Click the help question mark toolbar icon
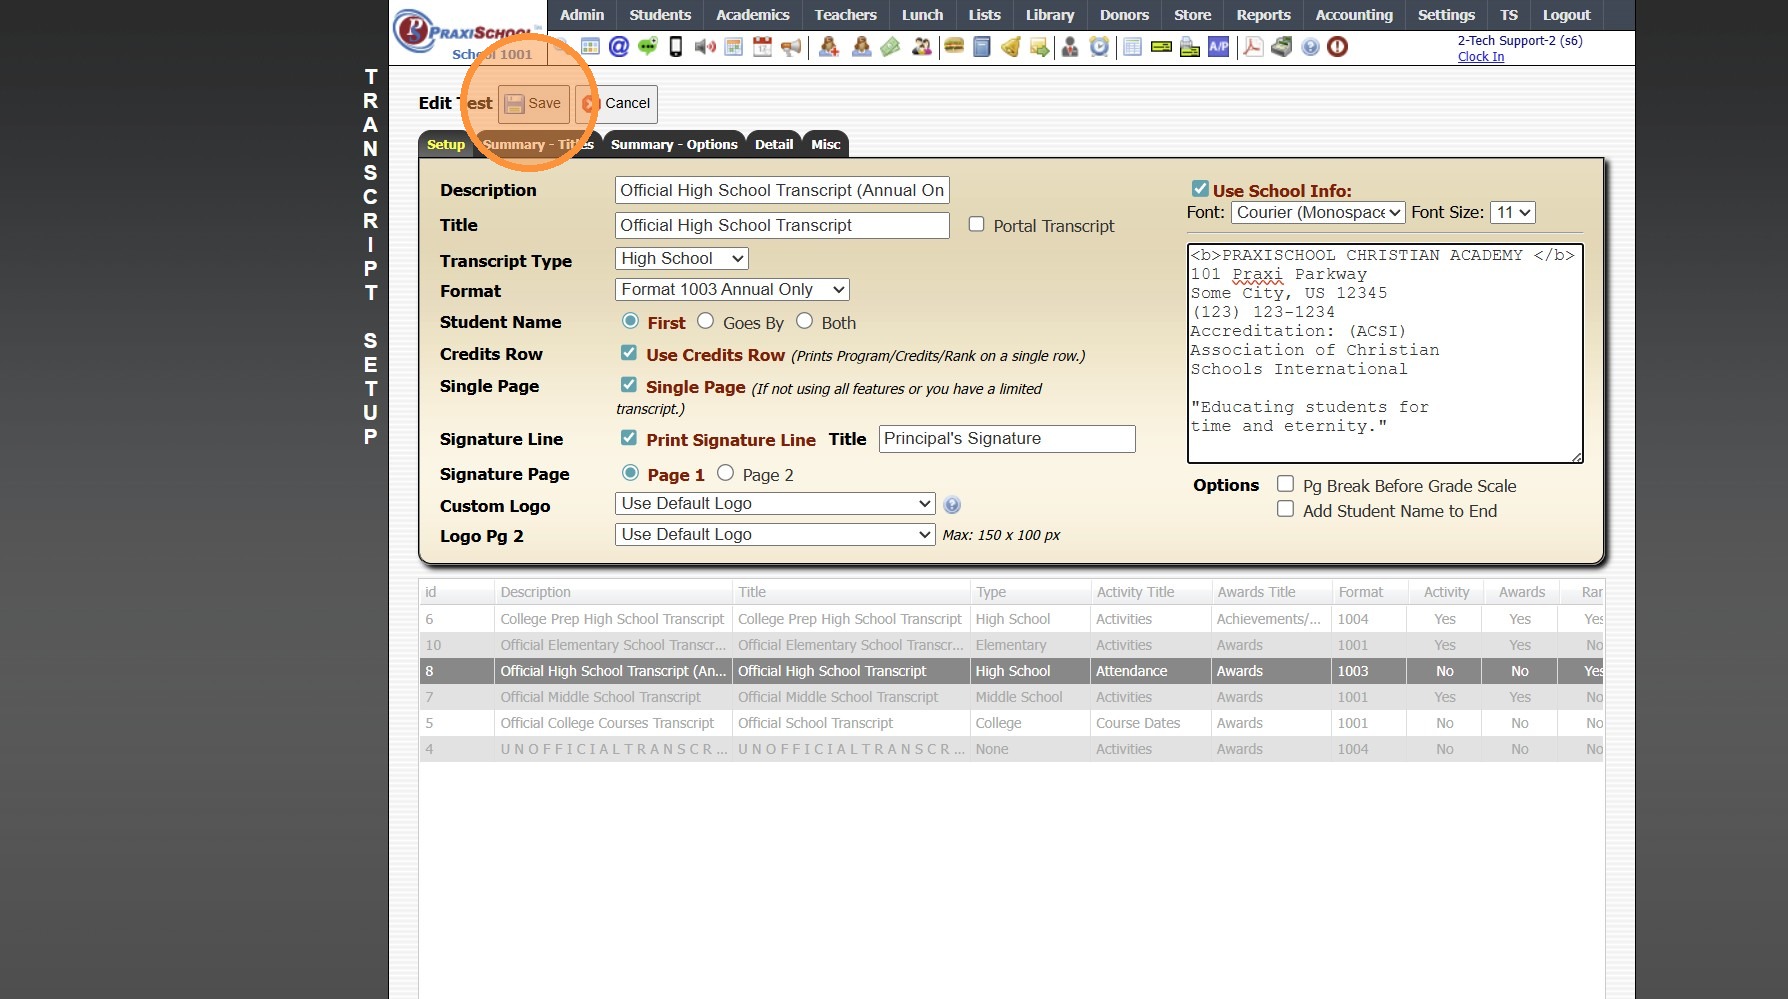This screenshot has height=999, width=1788. pos(1310,47)
